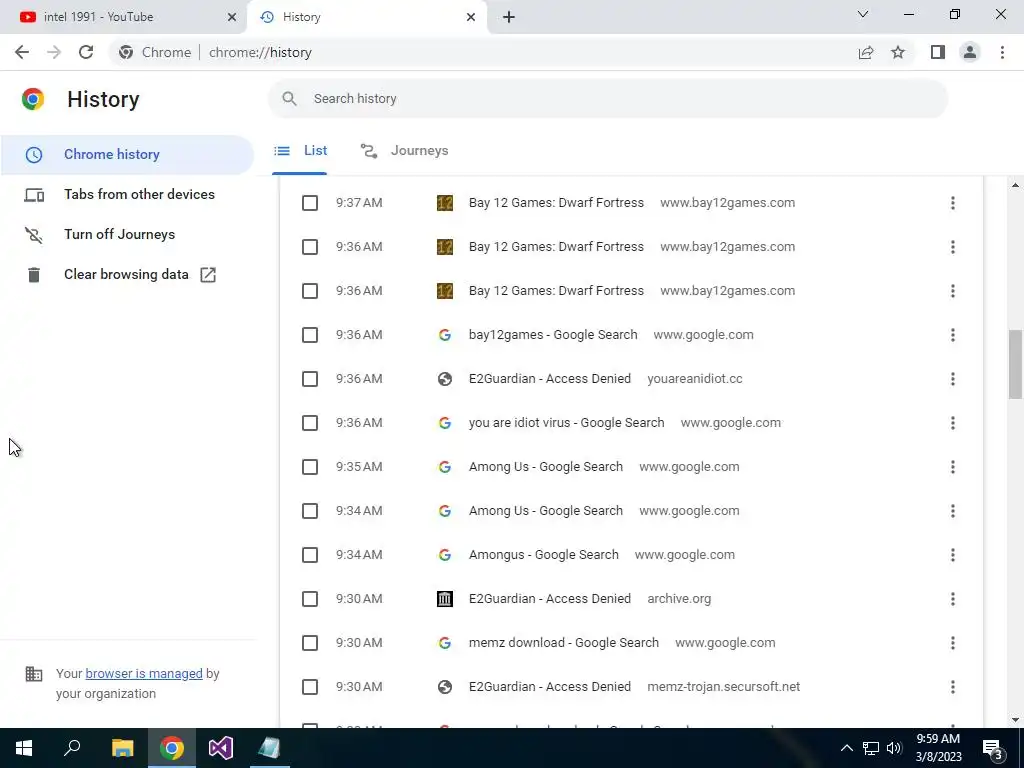Open the Windows Start menu
Image resolution: width=1024 pixels, height=768 pixels.
[24, 748]
